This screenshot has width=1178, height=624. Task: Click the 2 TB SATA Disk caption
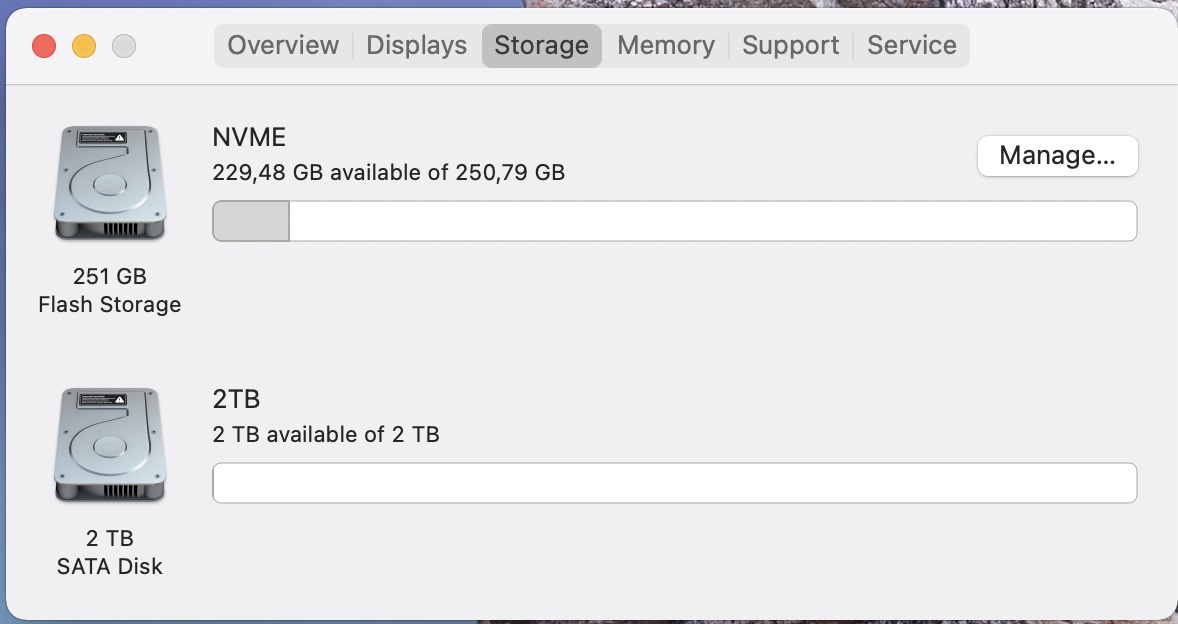[110, 552]
